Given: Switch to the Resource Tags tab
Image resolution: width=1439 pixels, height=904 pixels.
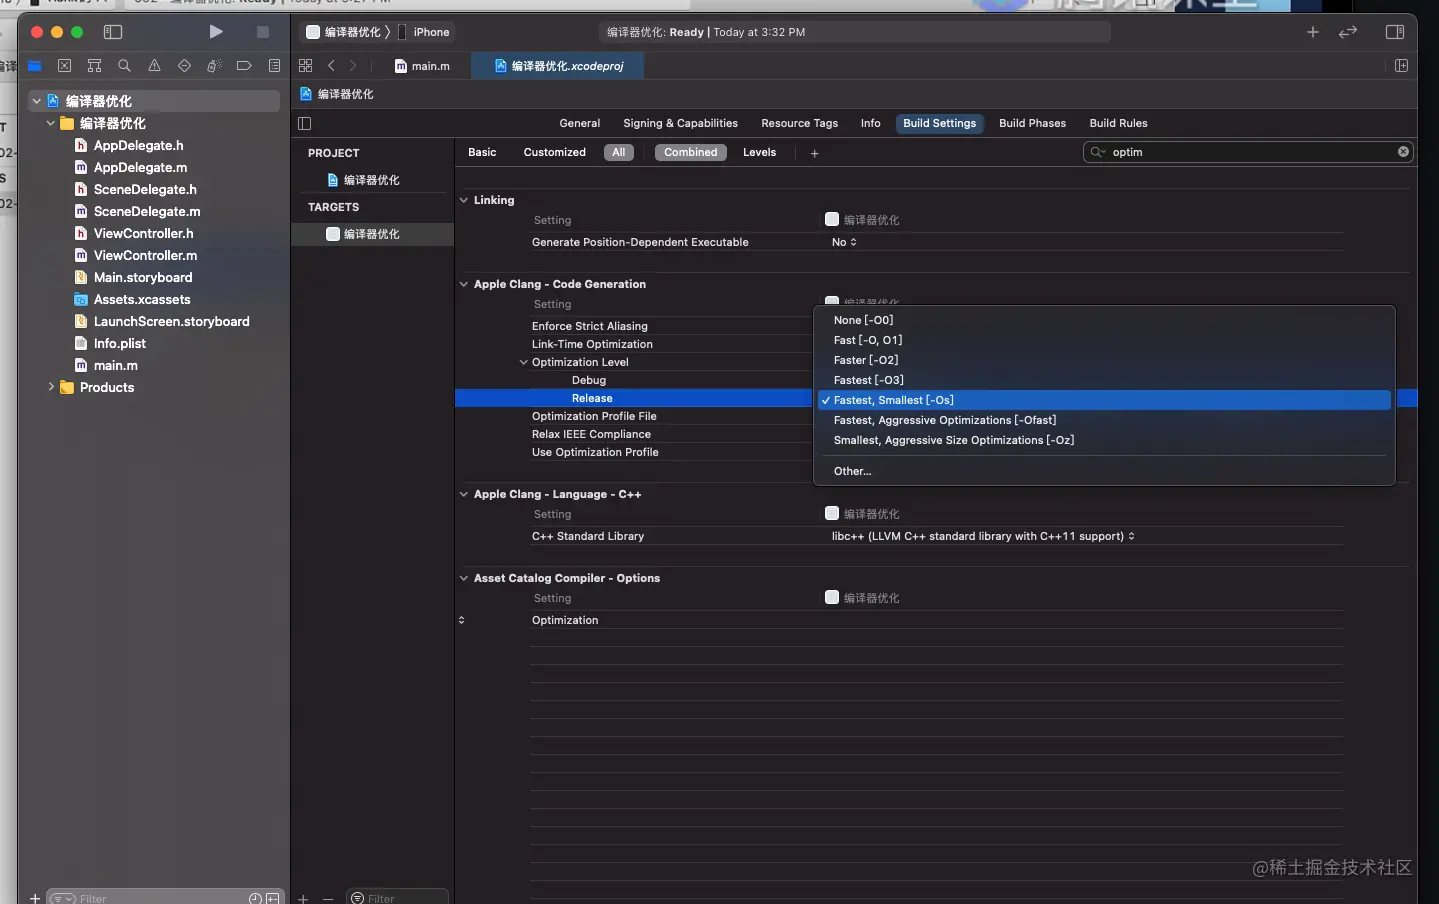Looking at the screenshot, I should click(x=800, y=123).
